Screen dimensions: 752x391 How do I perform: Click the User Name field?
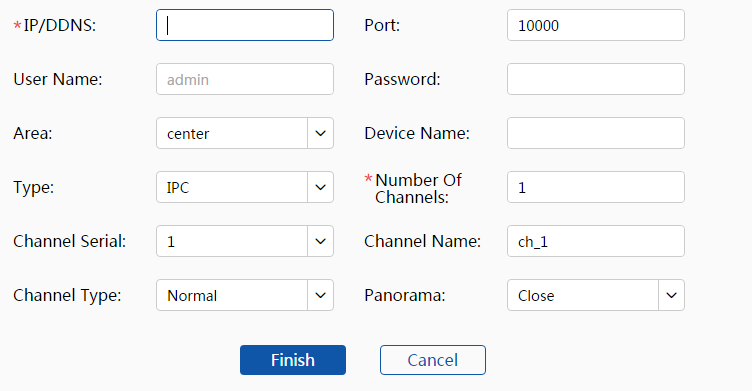pyautogui.click(x=245, y=79)
